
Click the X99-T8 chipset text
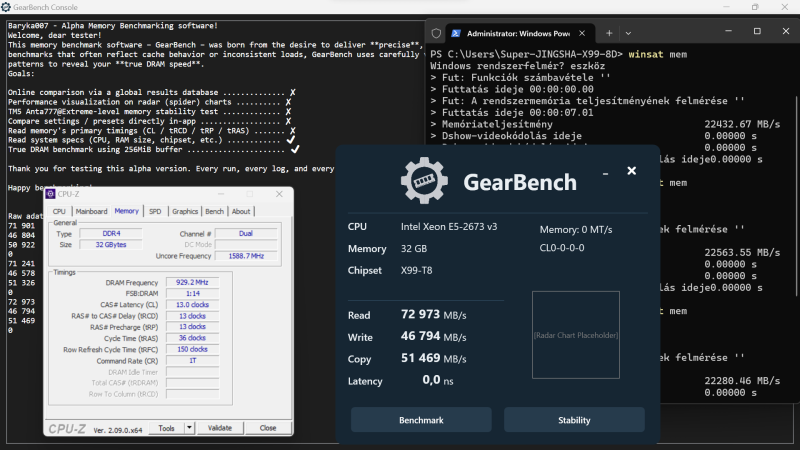pos(416,270)
